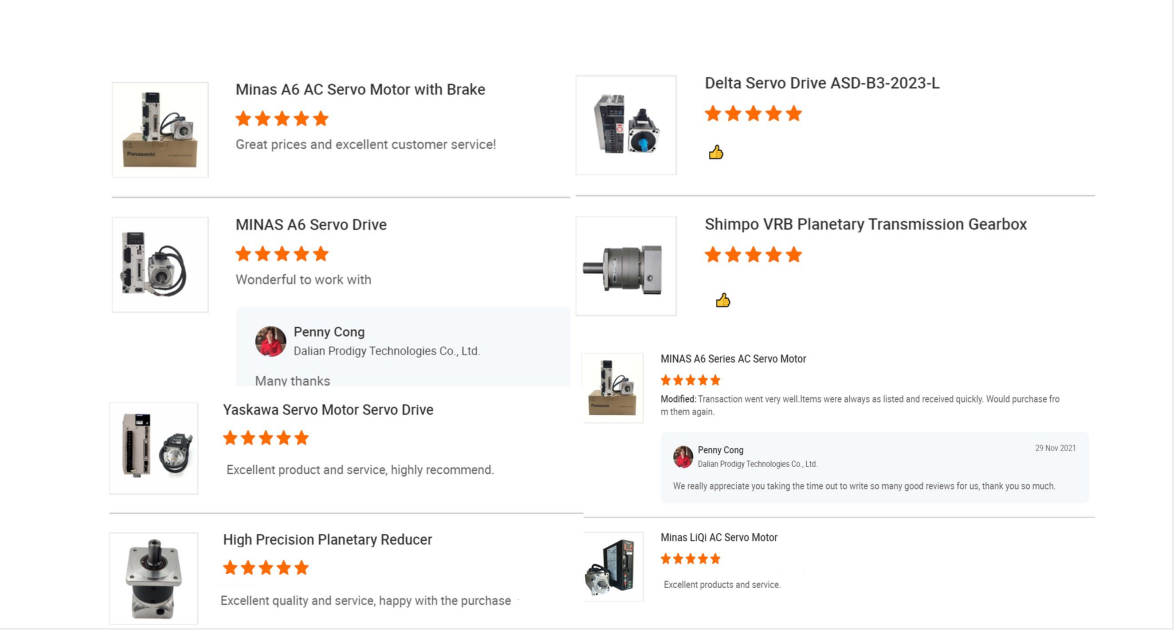The image size is (1174, 630).
Task: Click the Minas LiQi AC Servo Motor thumbnail
Action: [613, 567]
